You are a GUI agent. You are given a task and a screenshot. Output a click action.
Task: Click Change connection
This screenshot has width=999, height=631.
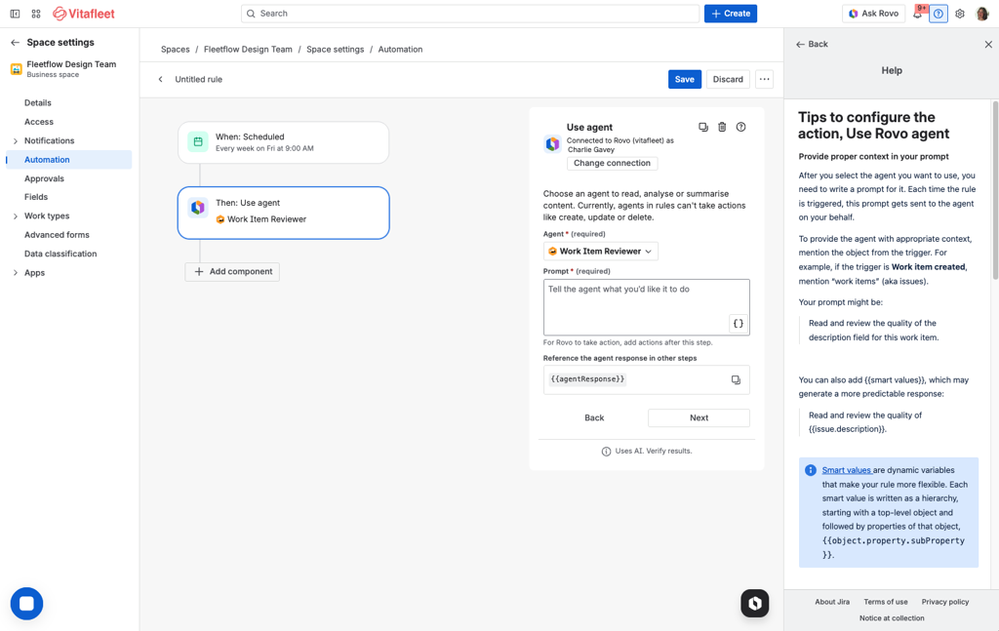(612, 163)
